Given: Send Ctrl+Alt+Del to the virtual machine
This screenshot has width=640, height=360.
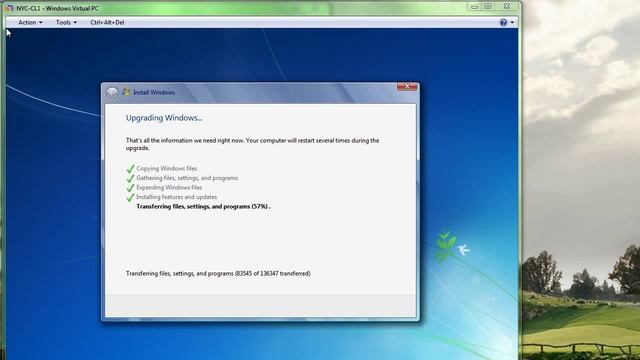Looking at the screenshot, I should (107, 22).
